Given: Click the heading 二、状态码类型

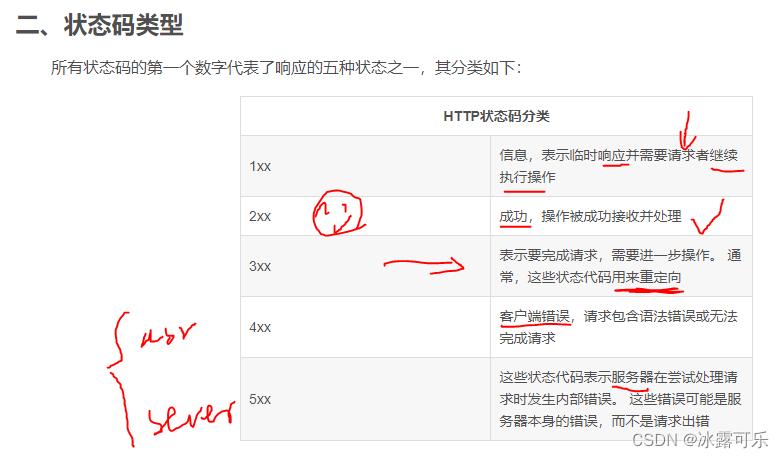Looking at the screenshot, I should (100, 24).
